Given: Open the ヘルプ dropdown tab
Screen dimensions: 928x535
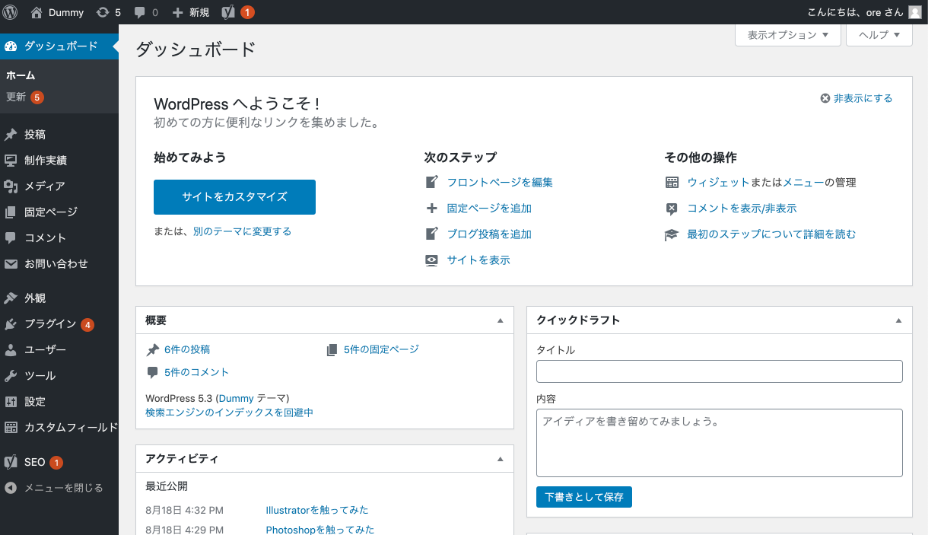Looking at the screenshot, I should [x=879, y=35].
